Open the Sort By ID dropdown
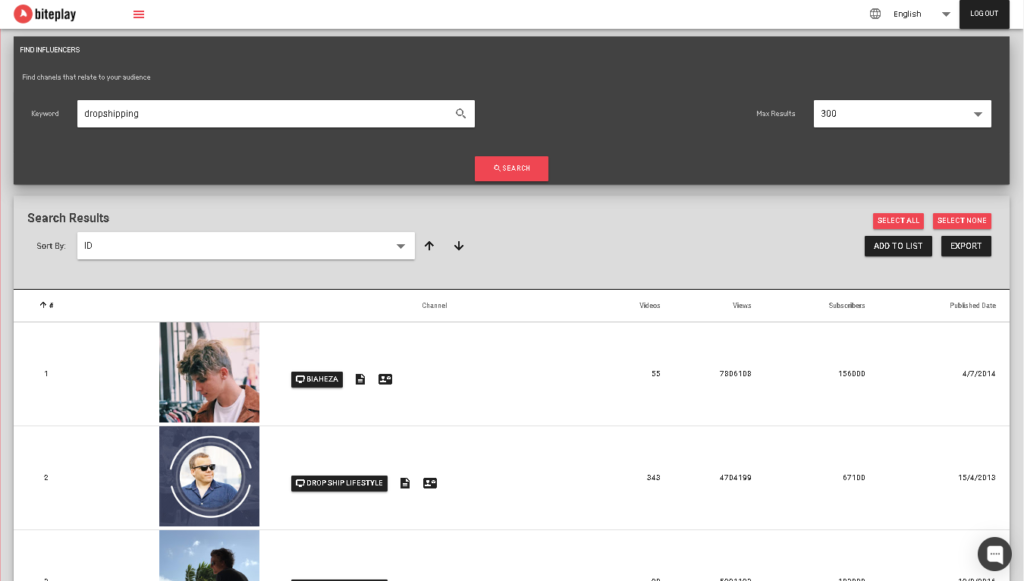The image size is (1024, 581). (x=246, y=246)
